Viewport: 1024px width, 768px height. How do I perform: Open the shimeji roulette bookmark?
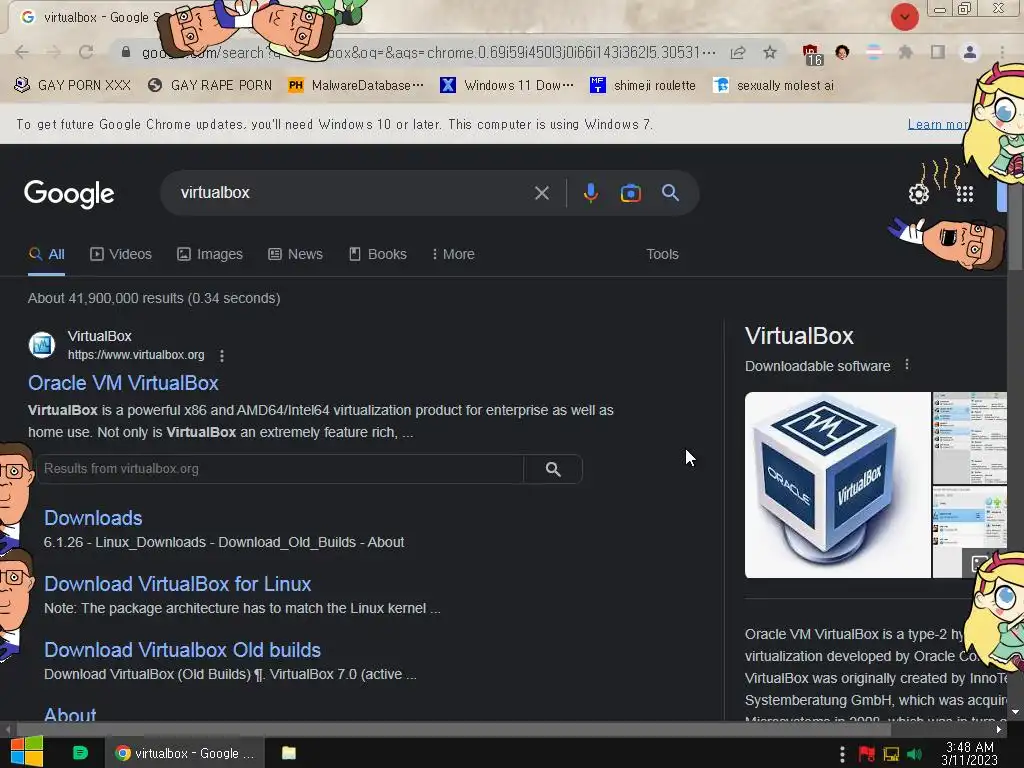point(643,86)
